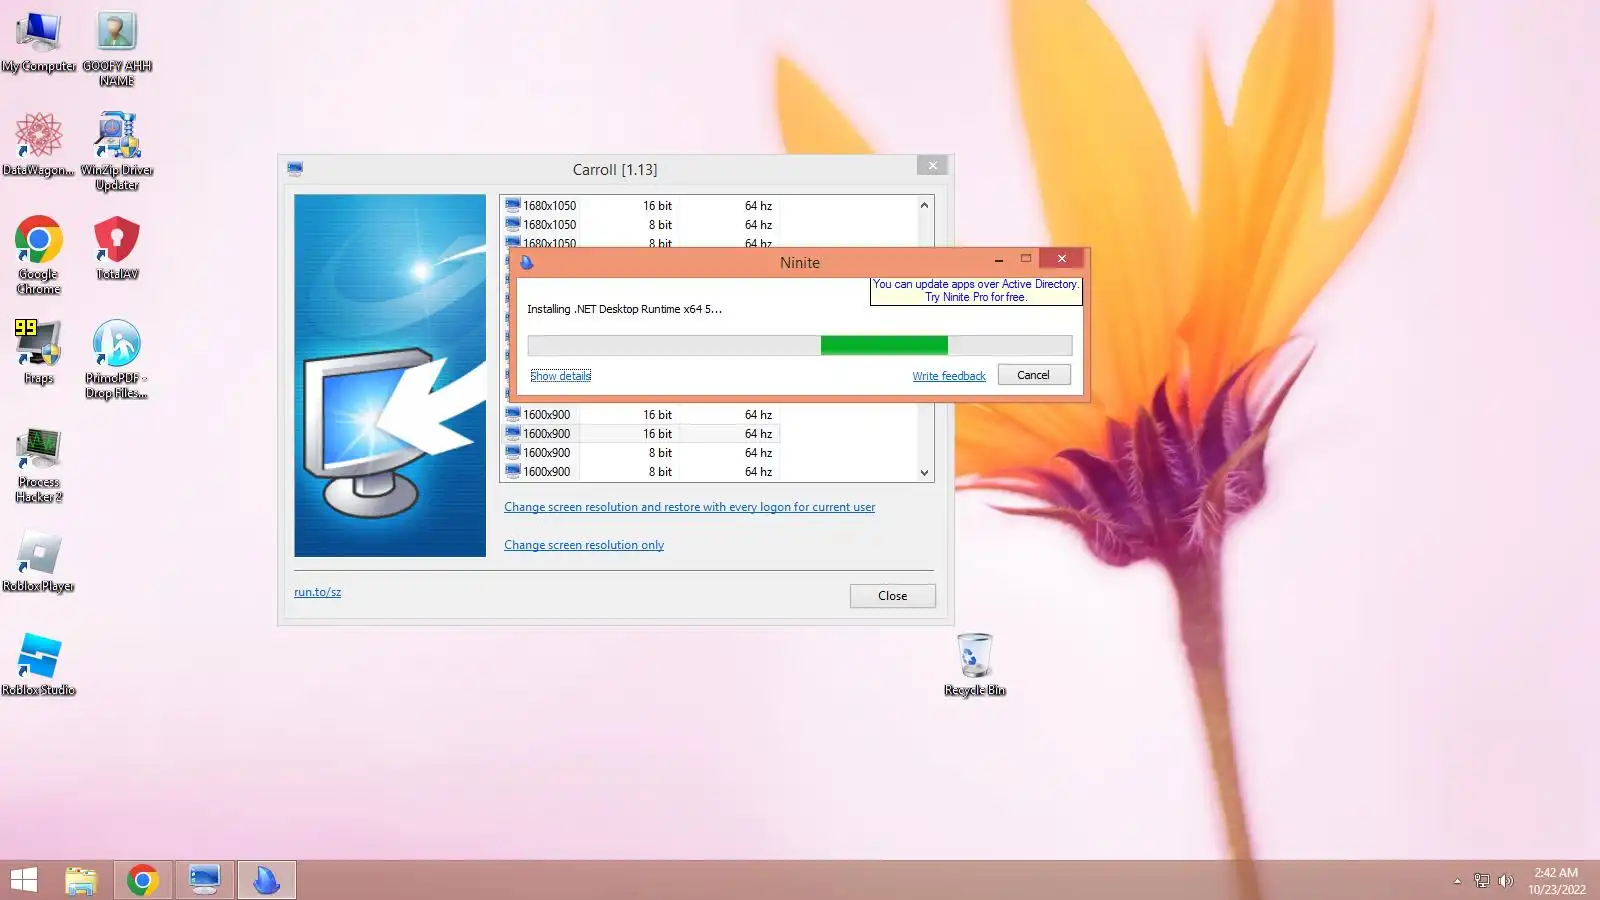Open the run.to/sz link in Carroll
This screenshot has width=1600, height=900.
[317, 592]
